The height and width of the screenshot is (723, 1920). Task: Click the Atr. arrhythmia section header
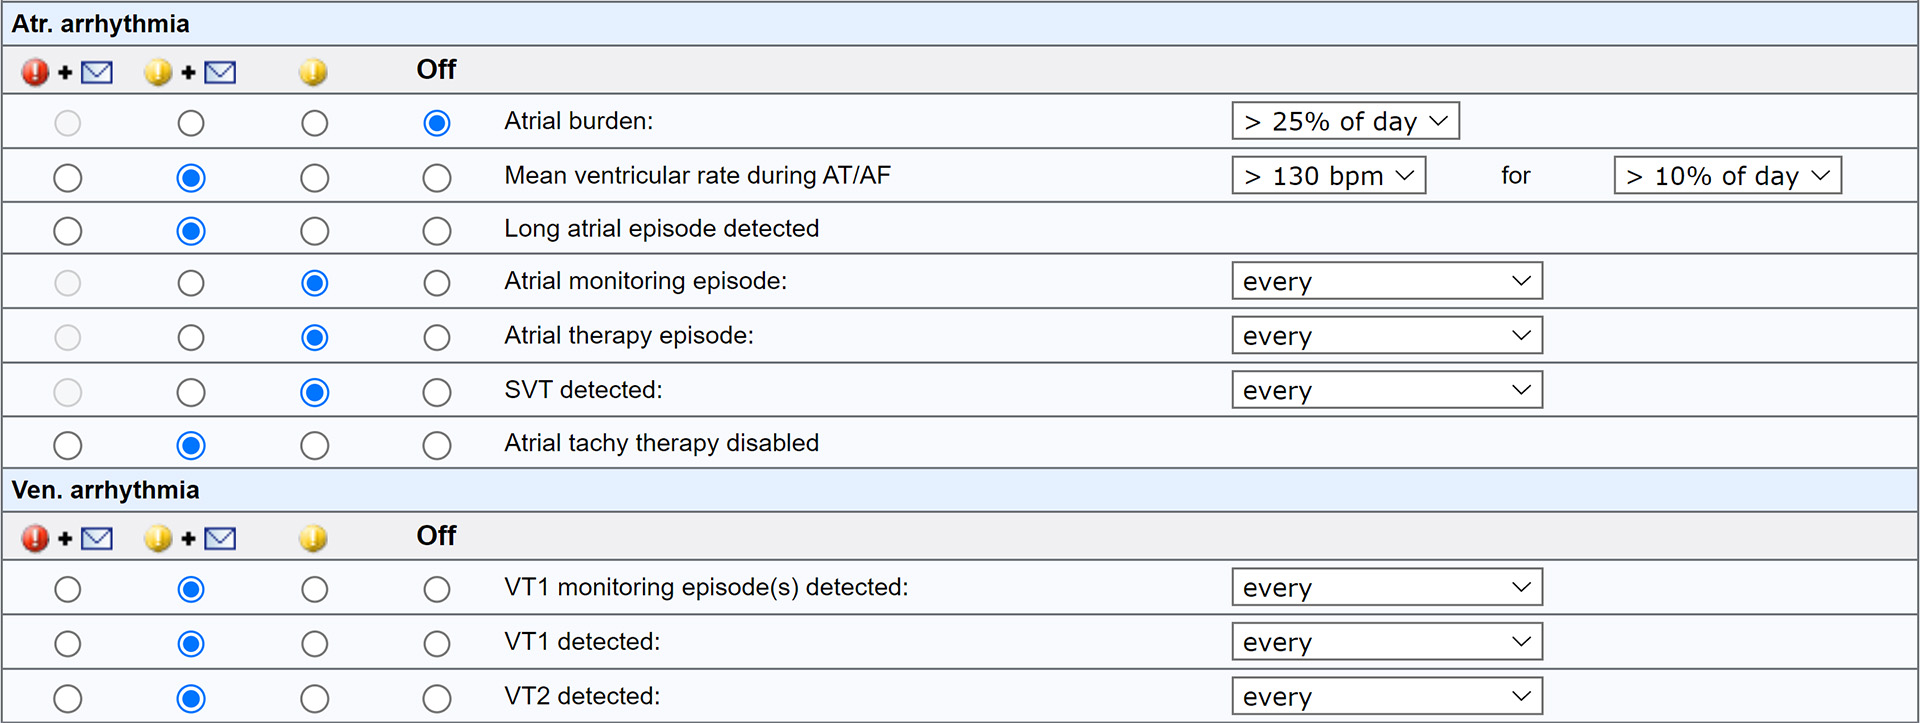pos(100,24)
